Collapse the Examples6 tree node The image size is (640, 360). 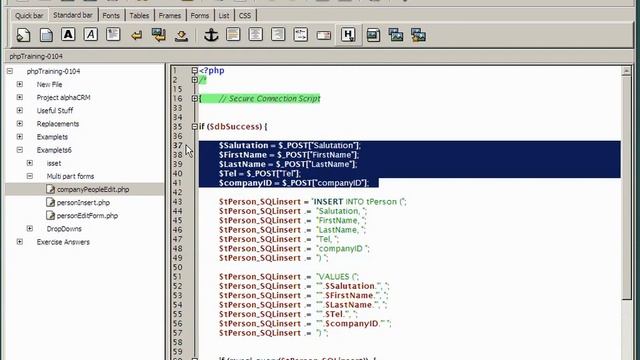pos(20,150)
